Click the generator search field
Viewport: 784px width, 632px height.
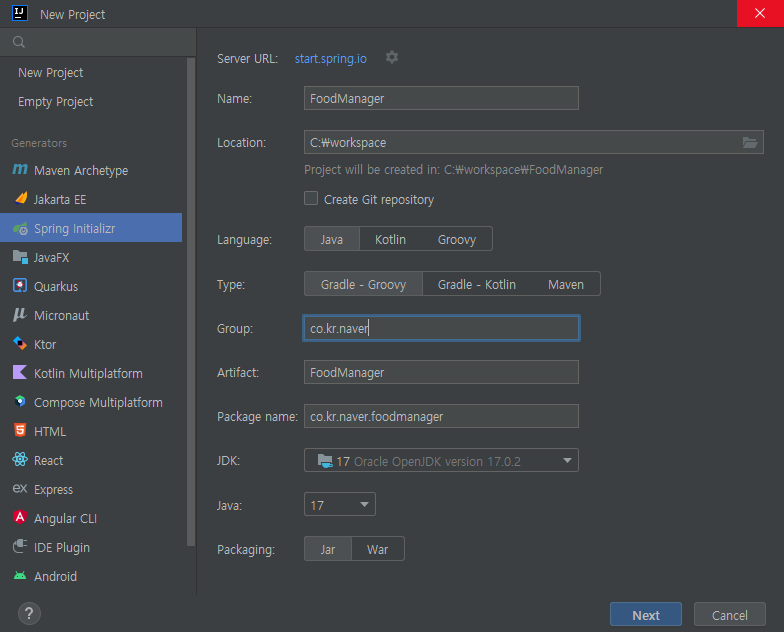pos(98,42)
